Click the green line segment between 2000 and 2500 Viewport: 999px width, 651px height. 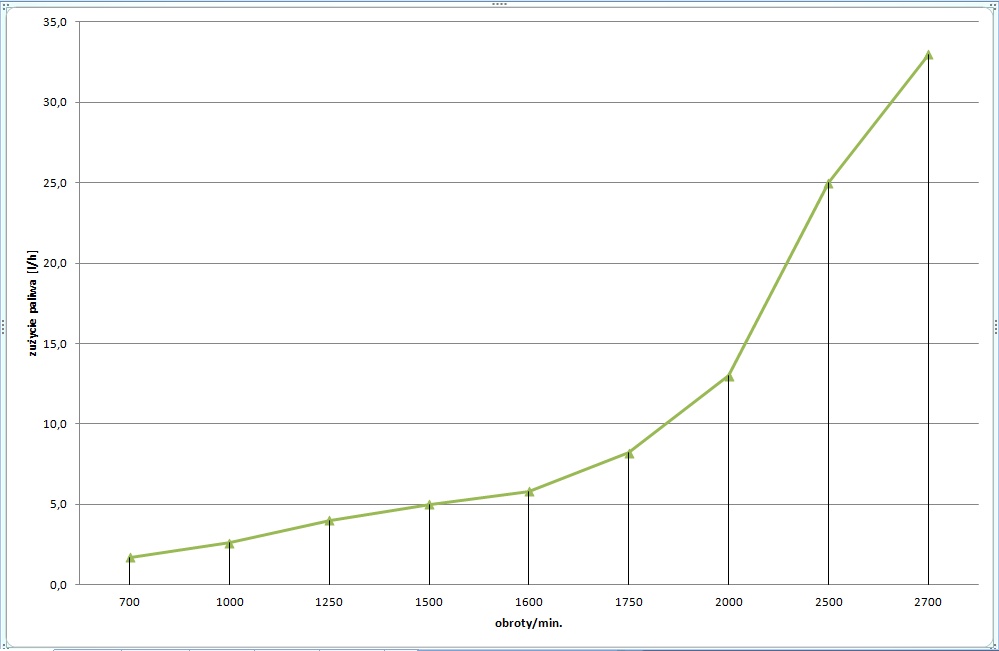[x=779, y=280]
